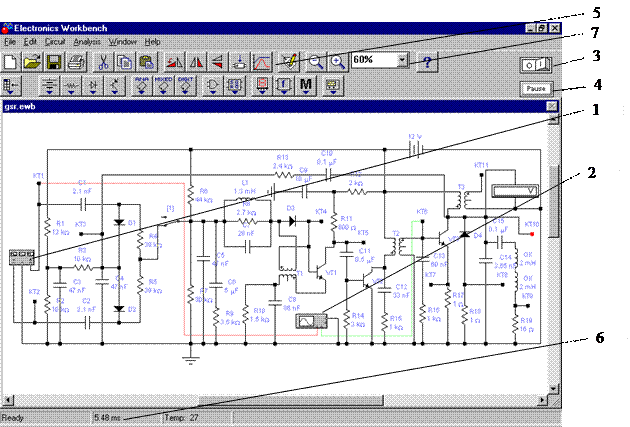Click the question mark Help button
Image resolution: width=630 pixels, height=427 pixels.
coord(427,62)
